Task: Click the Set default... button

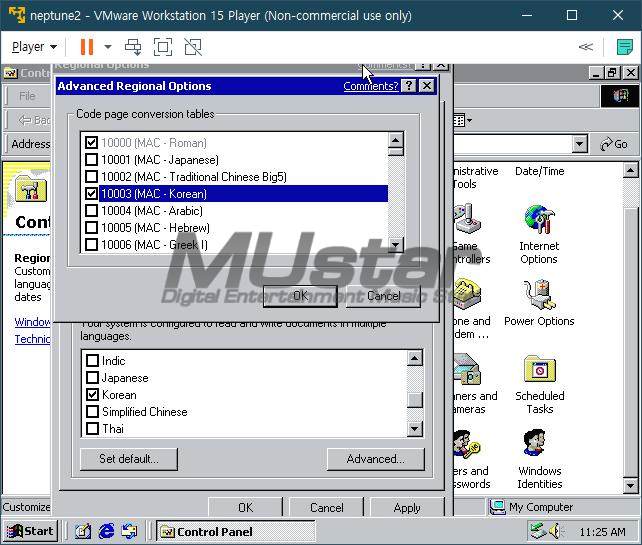Action: point(129,459)
